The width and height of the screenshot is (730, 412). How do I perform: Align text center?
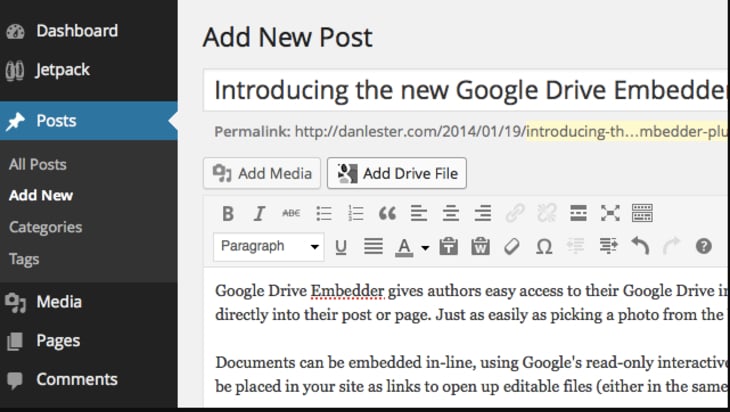click(x=451, y=214)
